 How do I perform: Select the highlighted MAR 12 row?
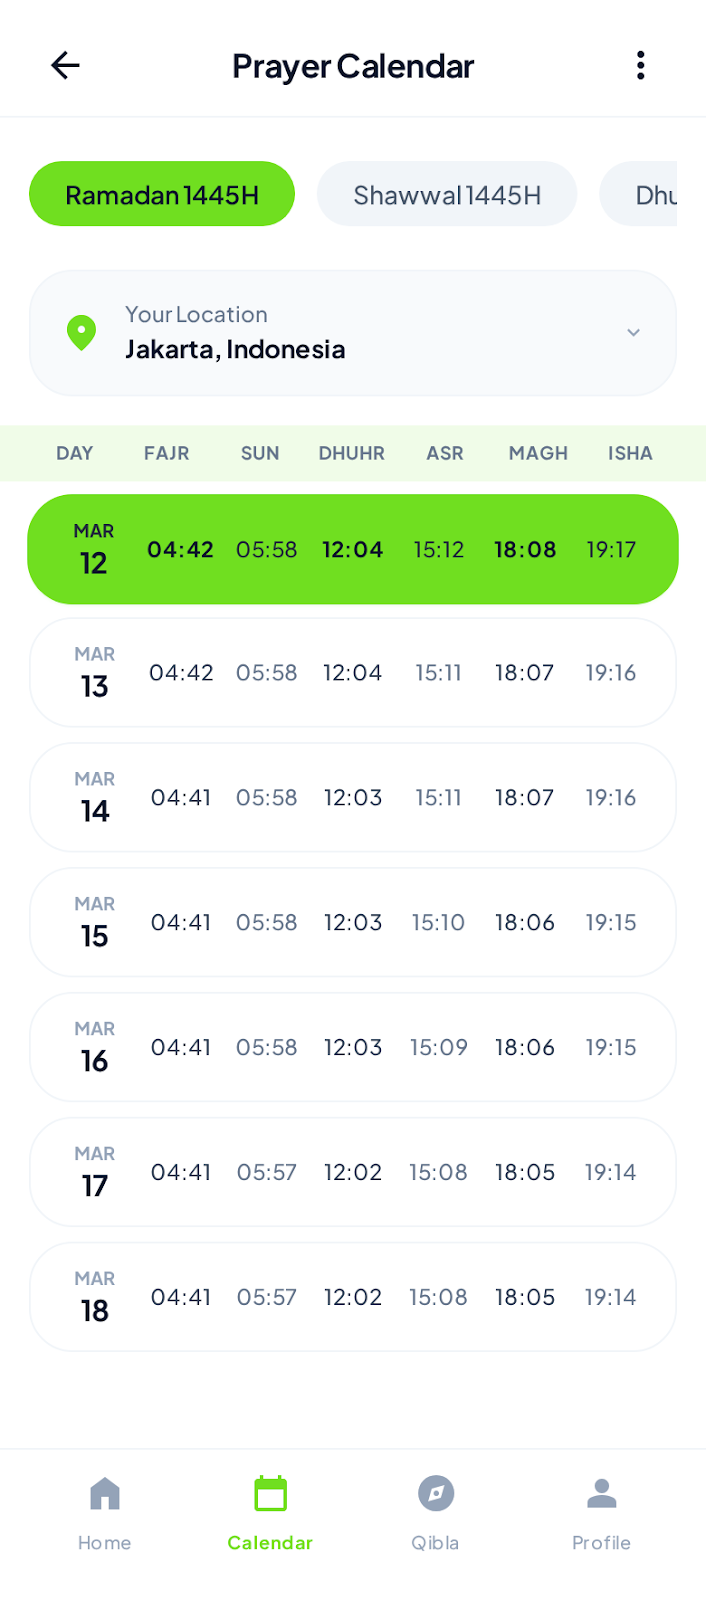(353, 549)
